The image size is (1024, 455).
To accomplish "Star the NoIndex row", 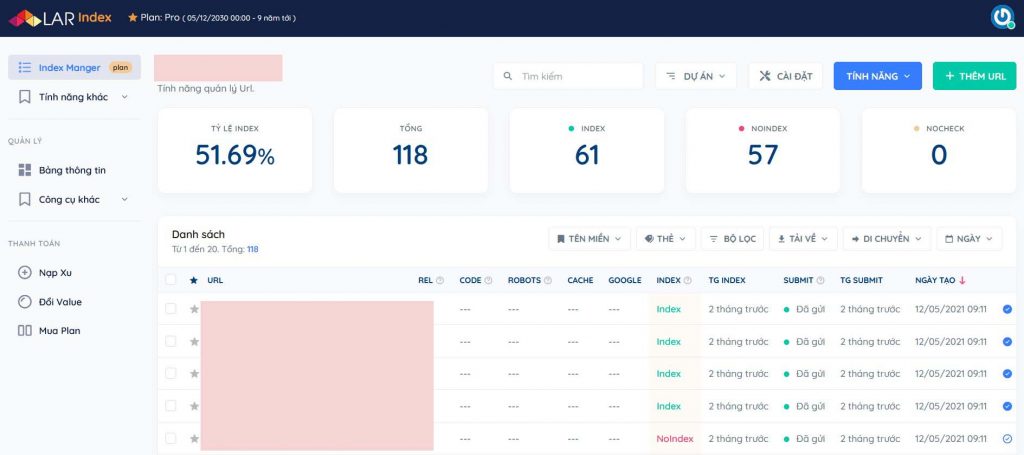I will coord(194,439).
